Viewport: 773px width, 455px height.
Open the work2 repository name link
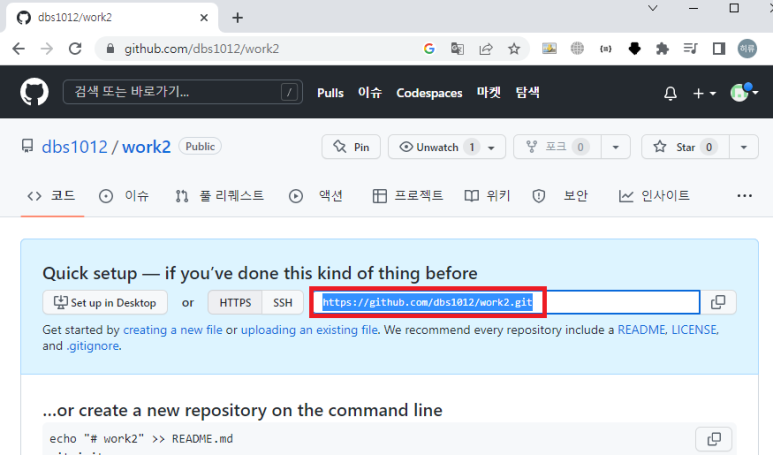146,147
